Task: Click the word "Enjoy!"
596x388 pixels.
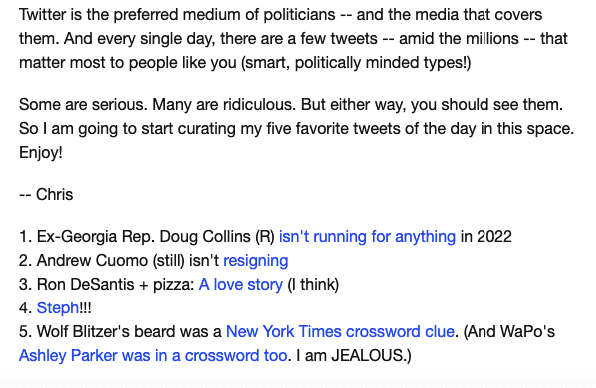Action: tap(41, 153)
